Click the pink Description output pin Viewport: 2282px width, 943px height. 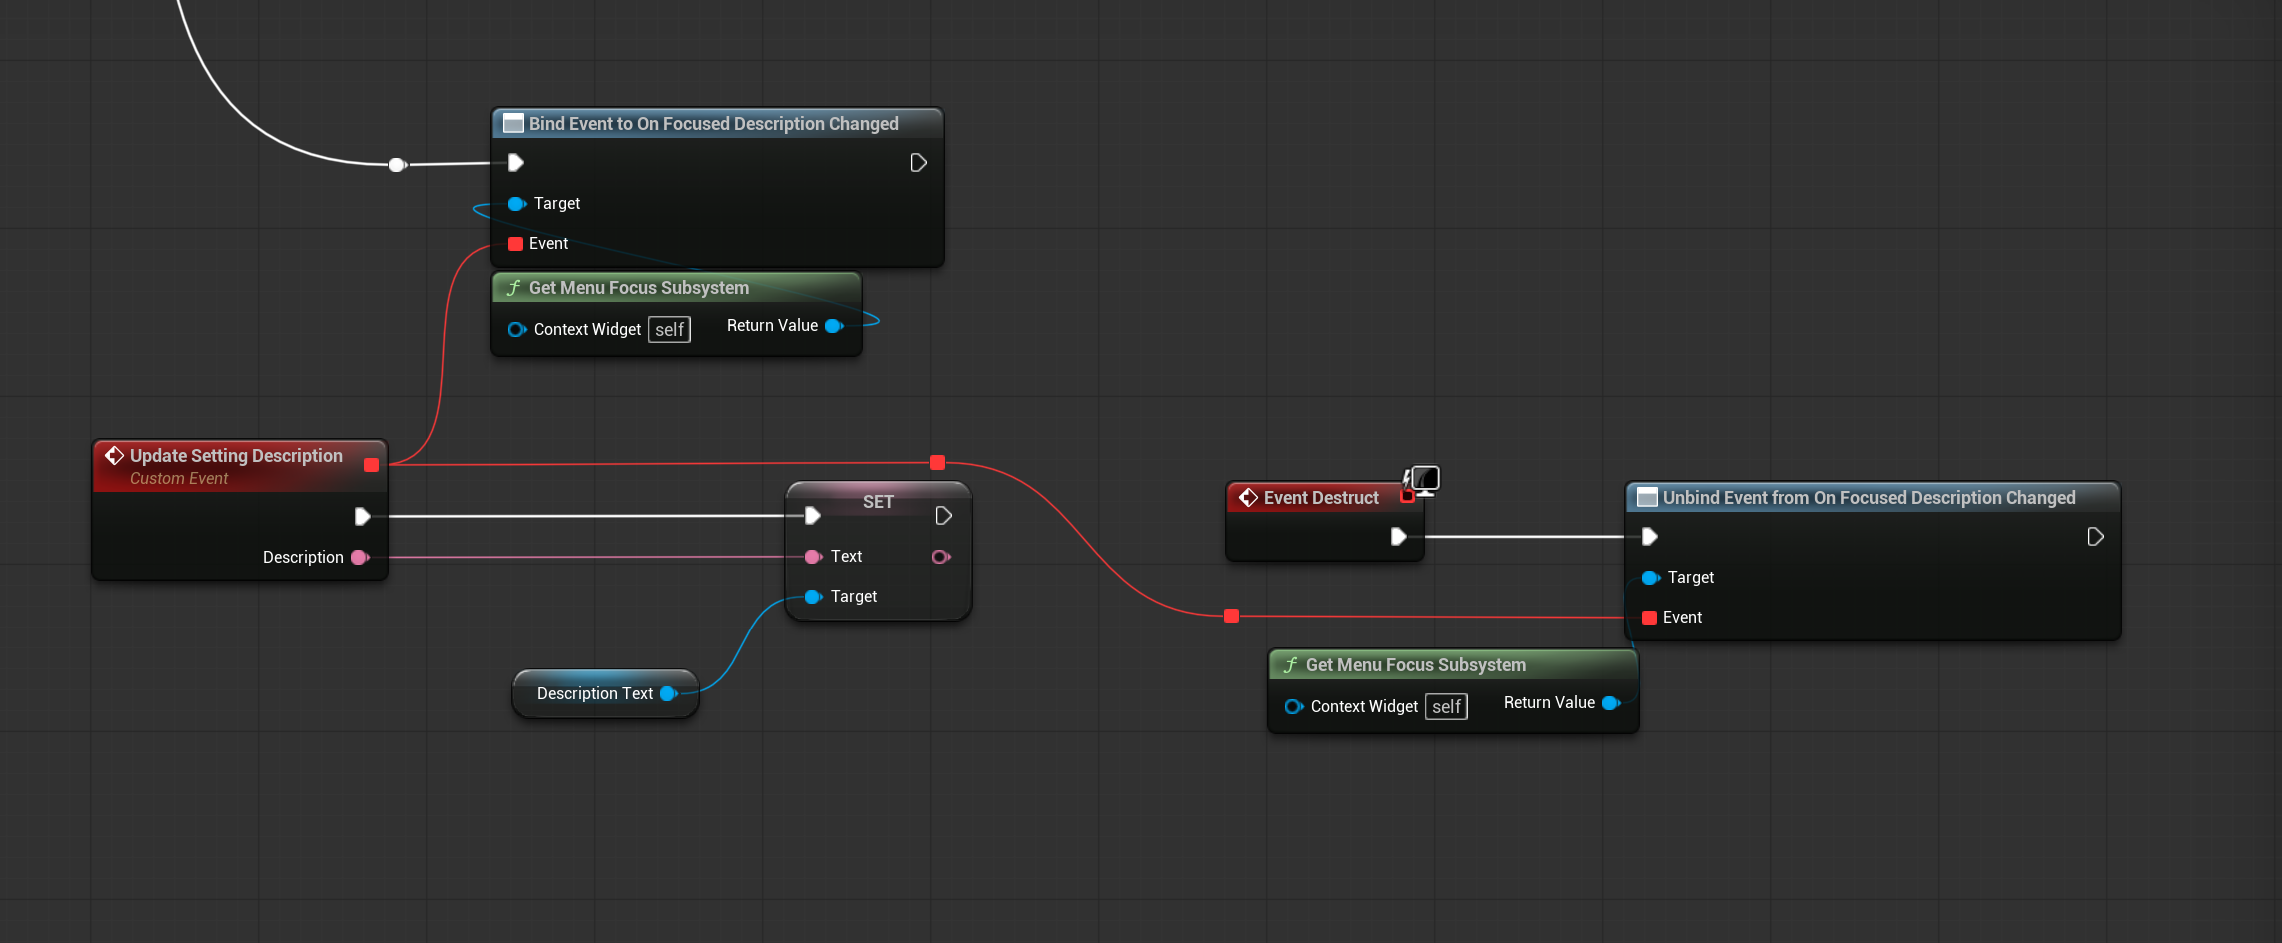tap(360, 557)
